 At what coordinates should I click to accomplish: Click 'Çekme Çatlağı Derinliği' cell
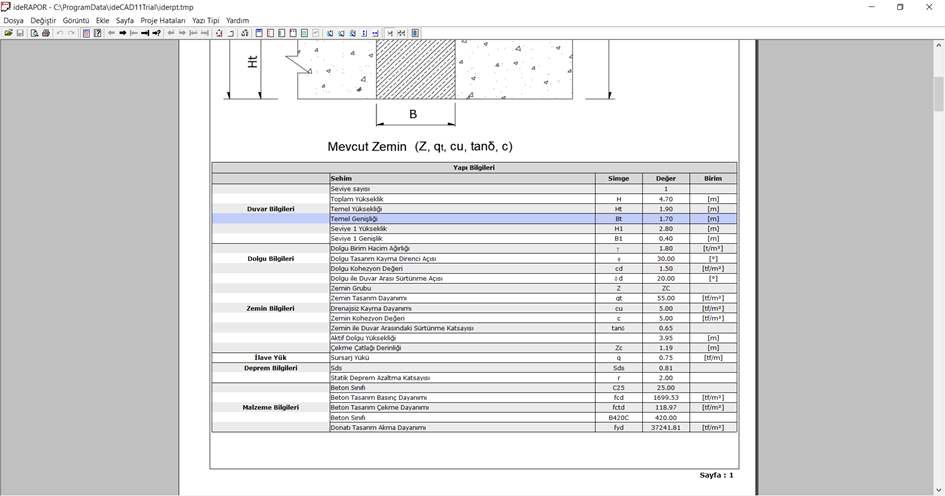(462, 348)
